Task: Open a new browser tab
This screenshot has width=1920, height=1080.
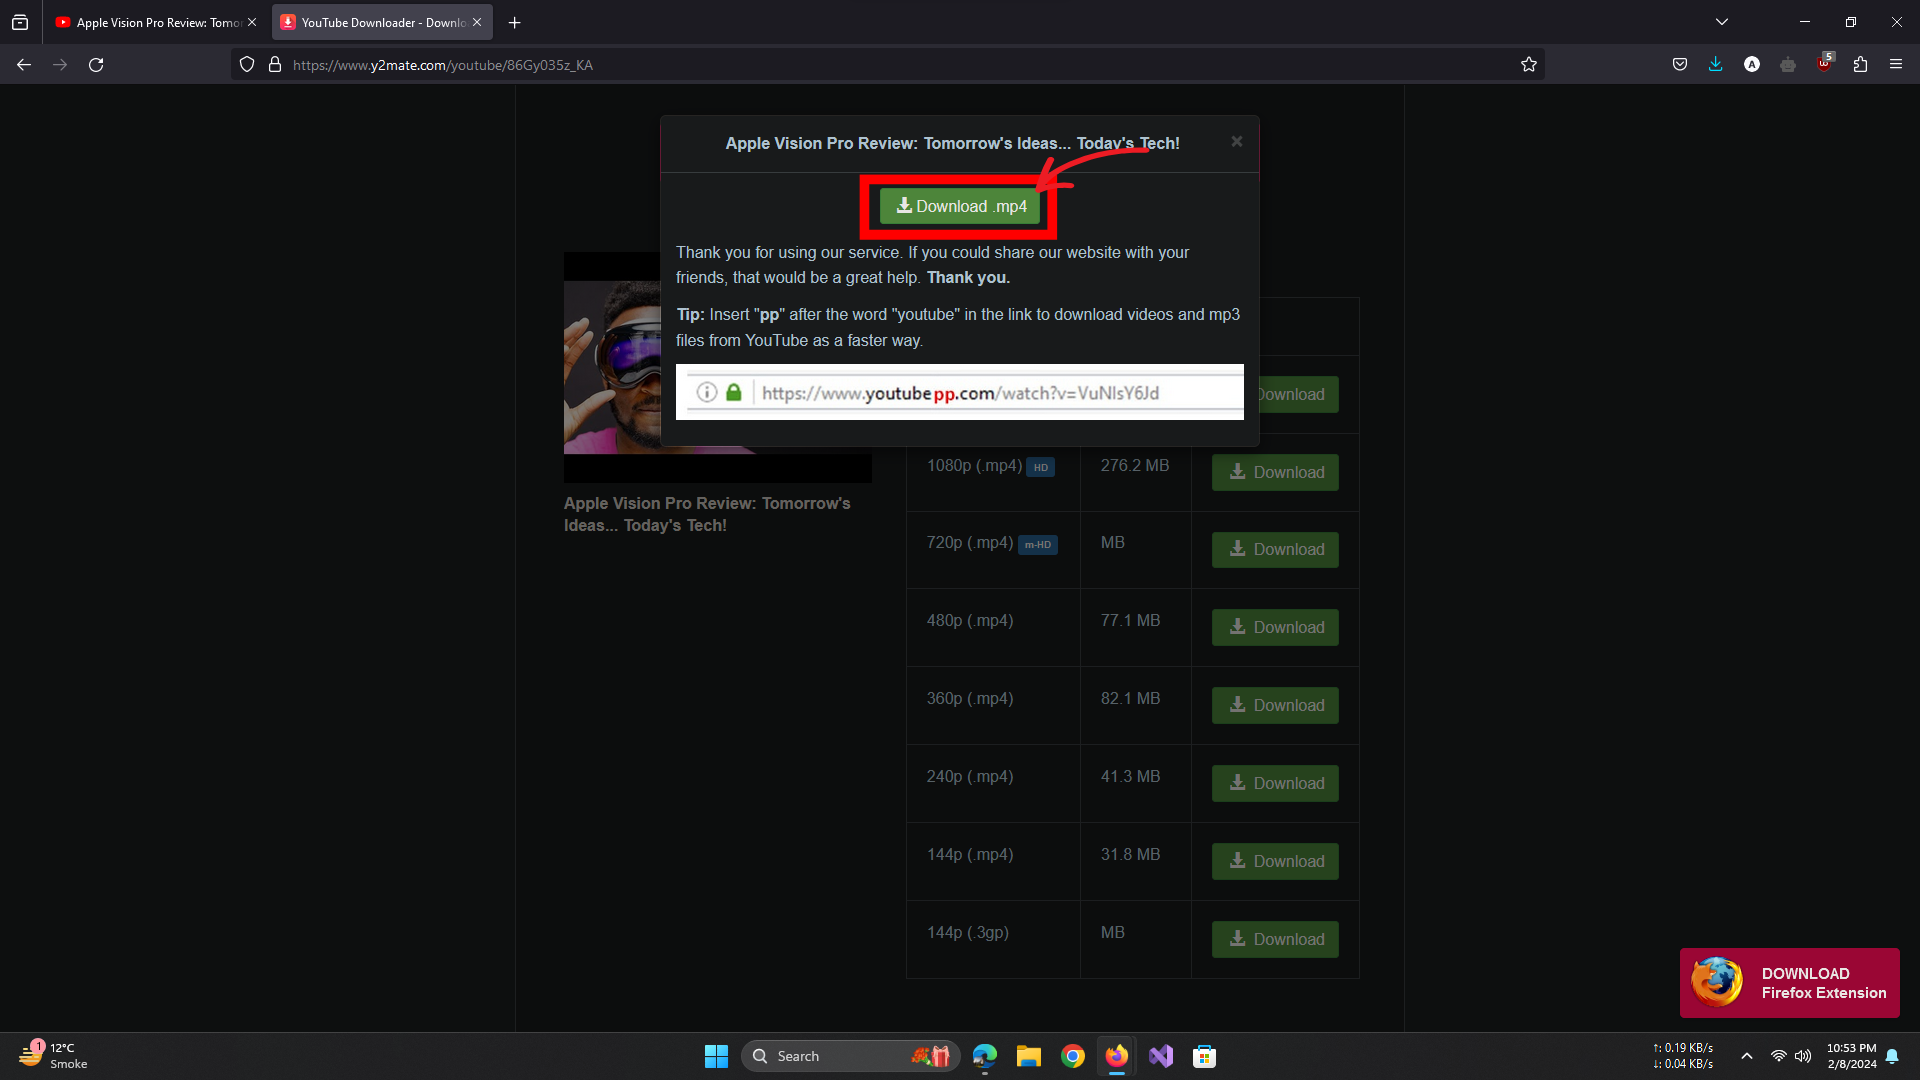Action: 515,22
